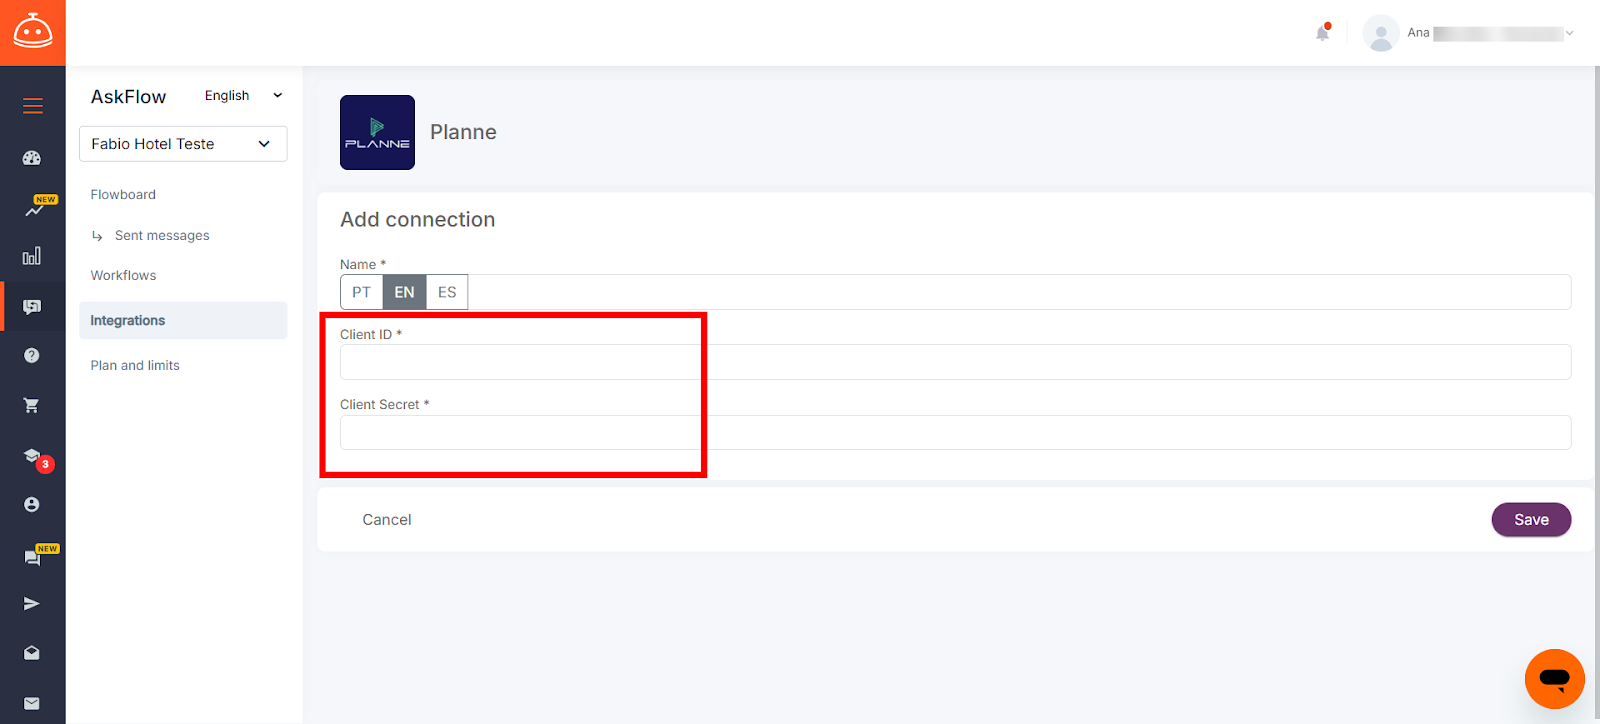
Task: Expand the Ana user account menu
Action: 1468,33
